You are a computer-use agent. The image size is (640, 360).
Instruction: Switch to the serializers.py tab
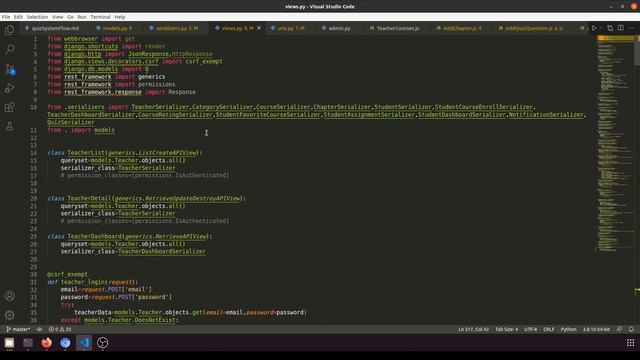(176, 28)
